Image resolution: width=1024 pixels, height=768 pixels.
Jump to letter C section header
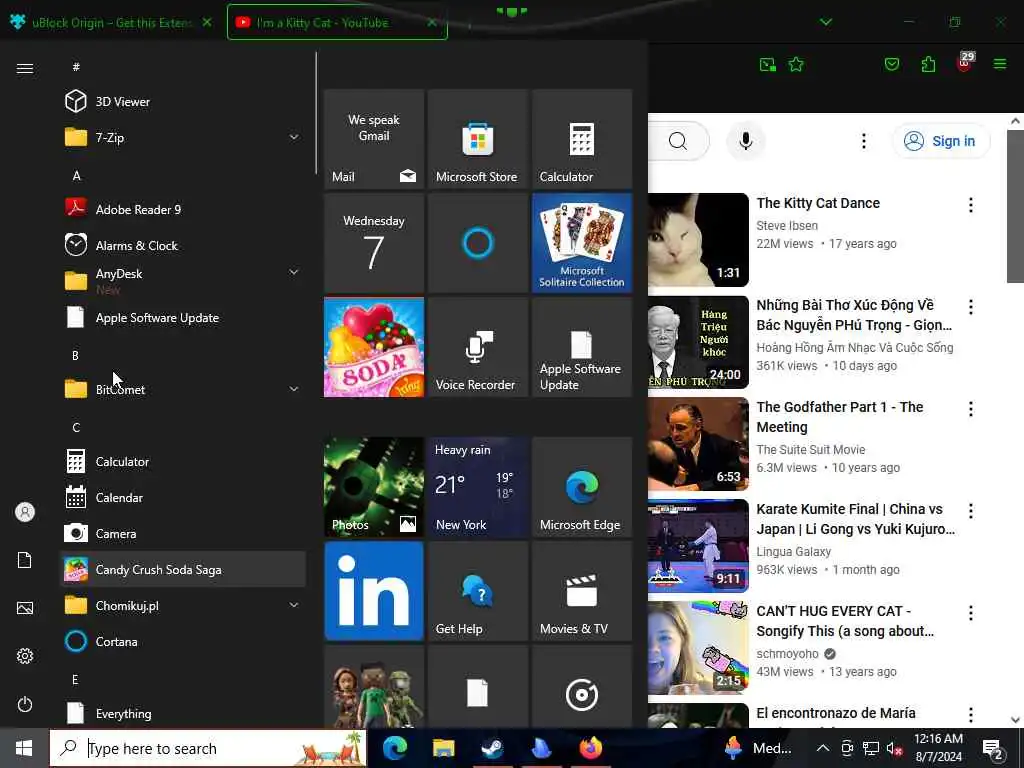(76, 428)
